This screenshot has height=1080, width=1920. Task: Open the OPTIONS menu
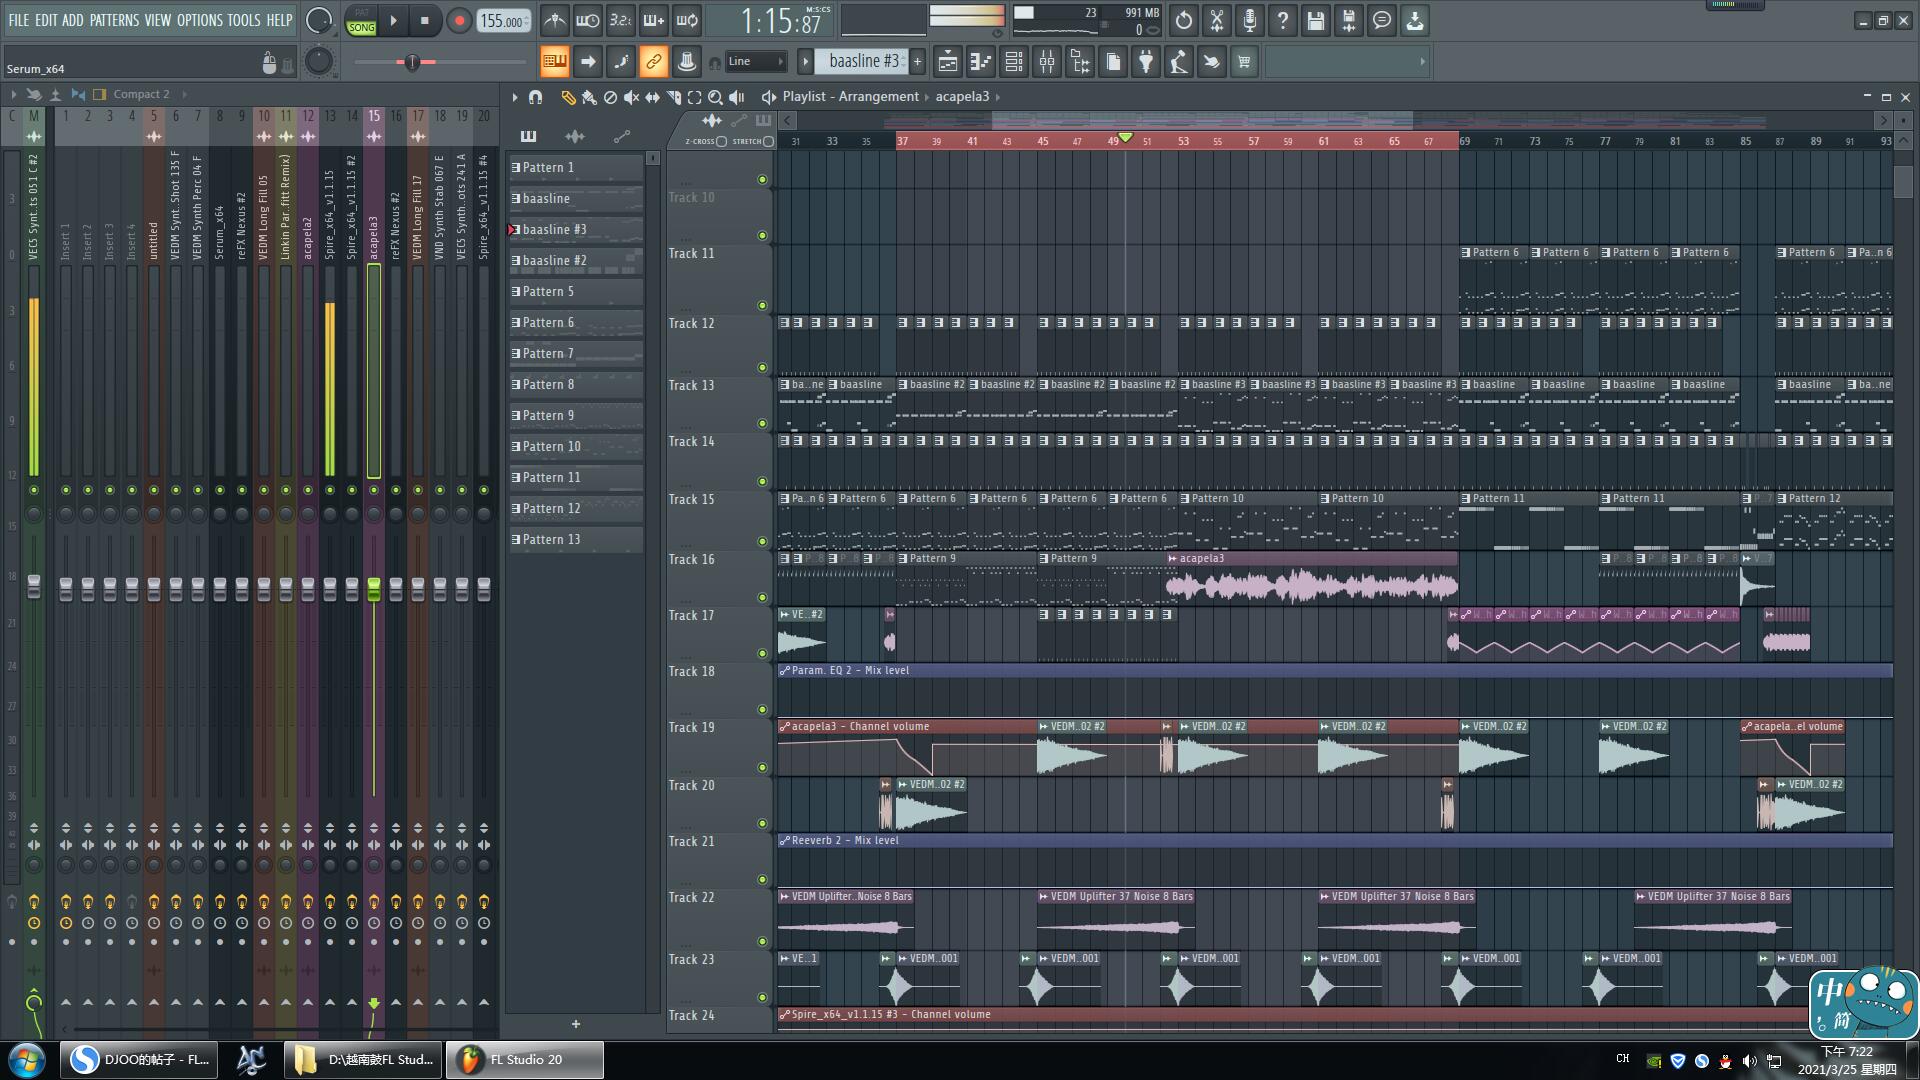[x=200, y=20]
